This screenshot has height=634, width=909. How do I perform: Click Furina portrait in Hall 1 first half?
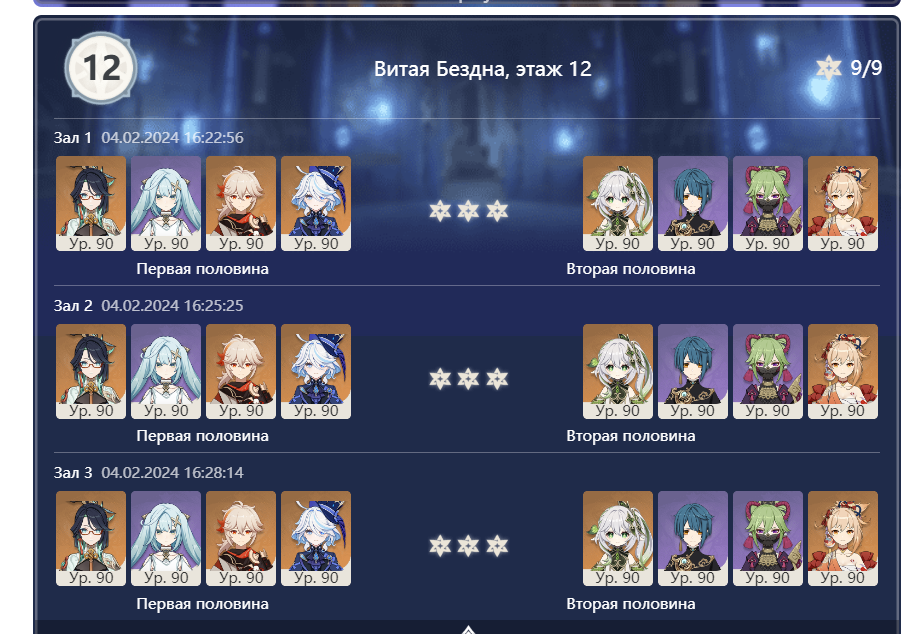[x=316, y=203]
